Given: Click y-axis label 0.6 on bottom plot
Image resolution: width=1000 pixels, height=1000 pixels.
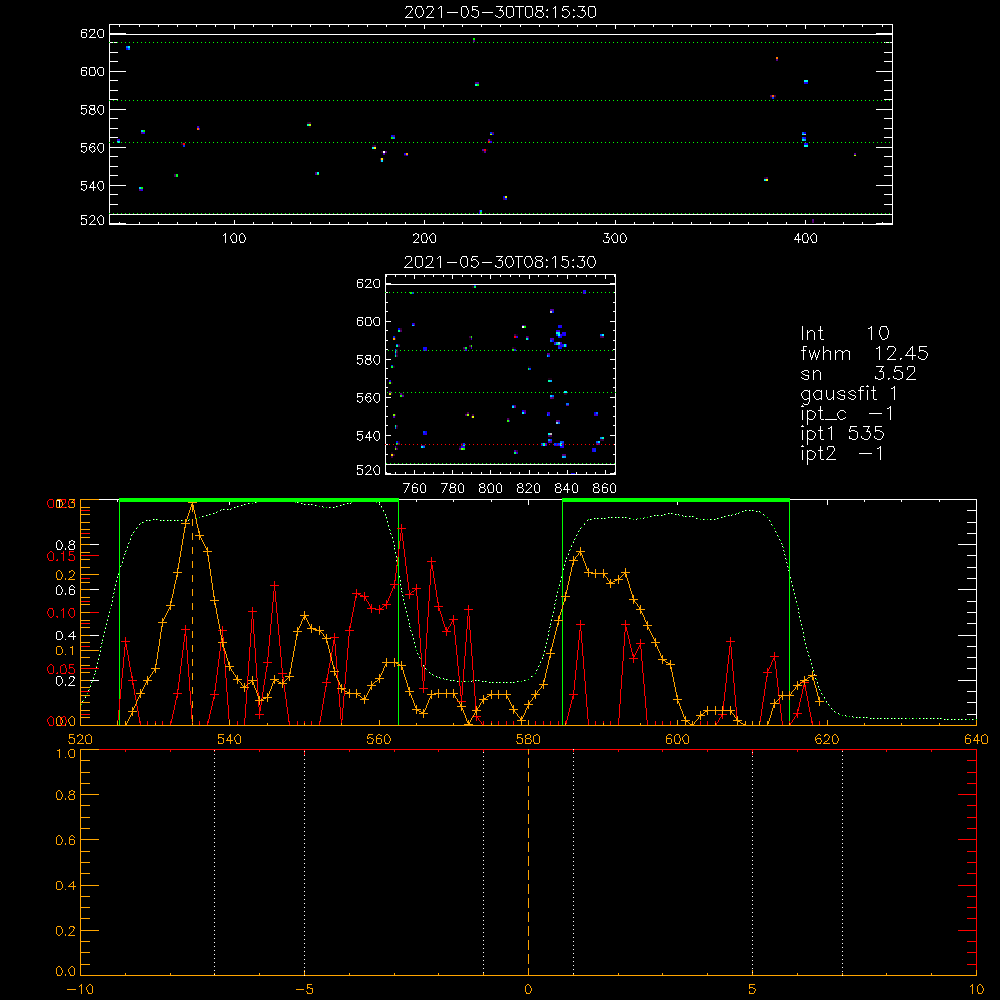Looking at the screenshot, I should coord(66,841).
